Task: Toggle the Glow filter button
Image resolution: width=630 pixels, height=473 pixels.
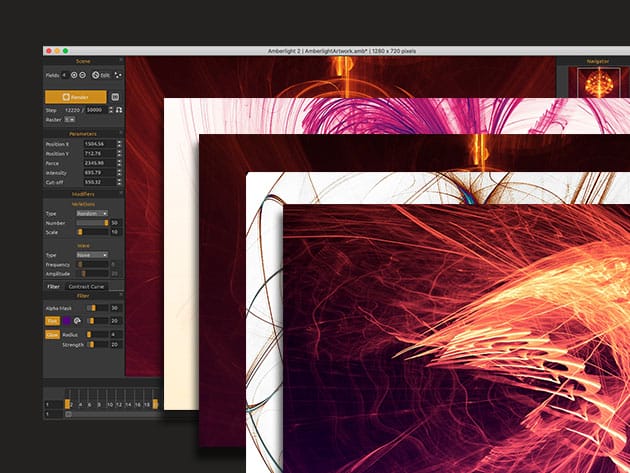Action: tap(52, 334)
